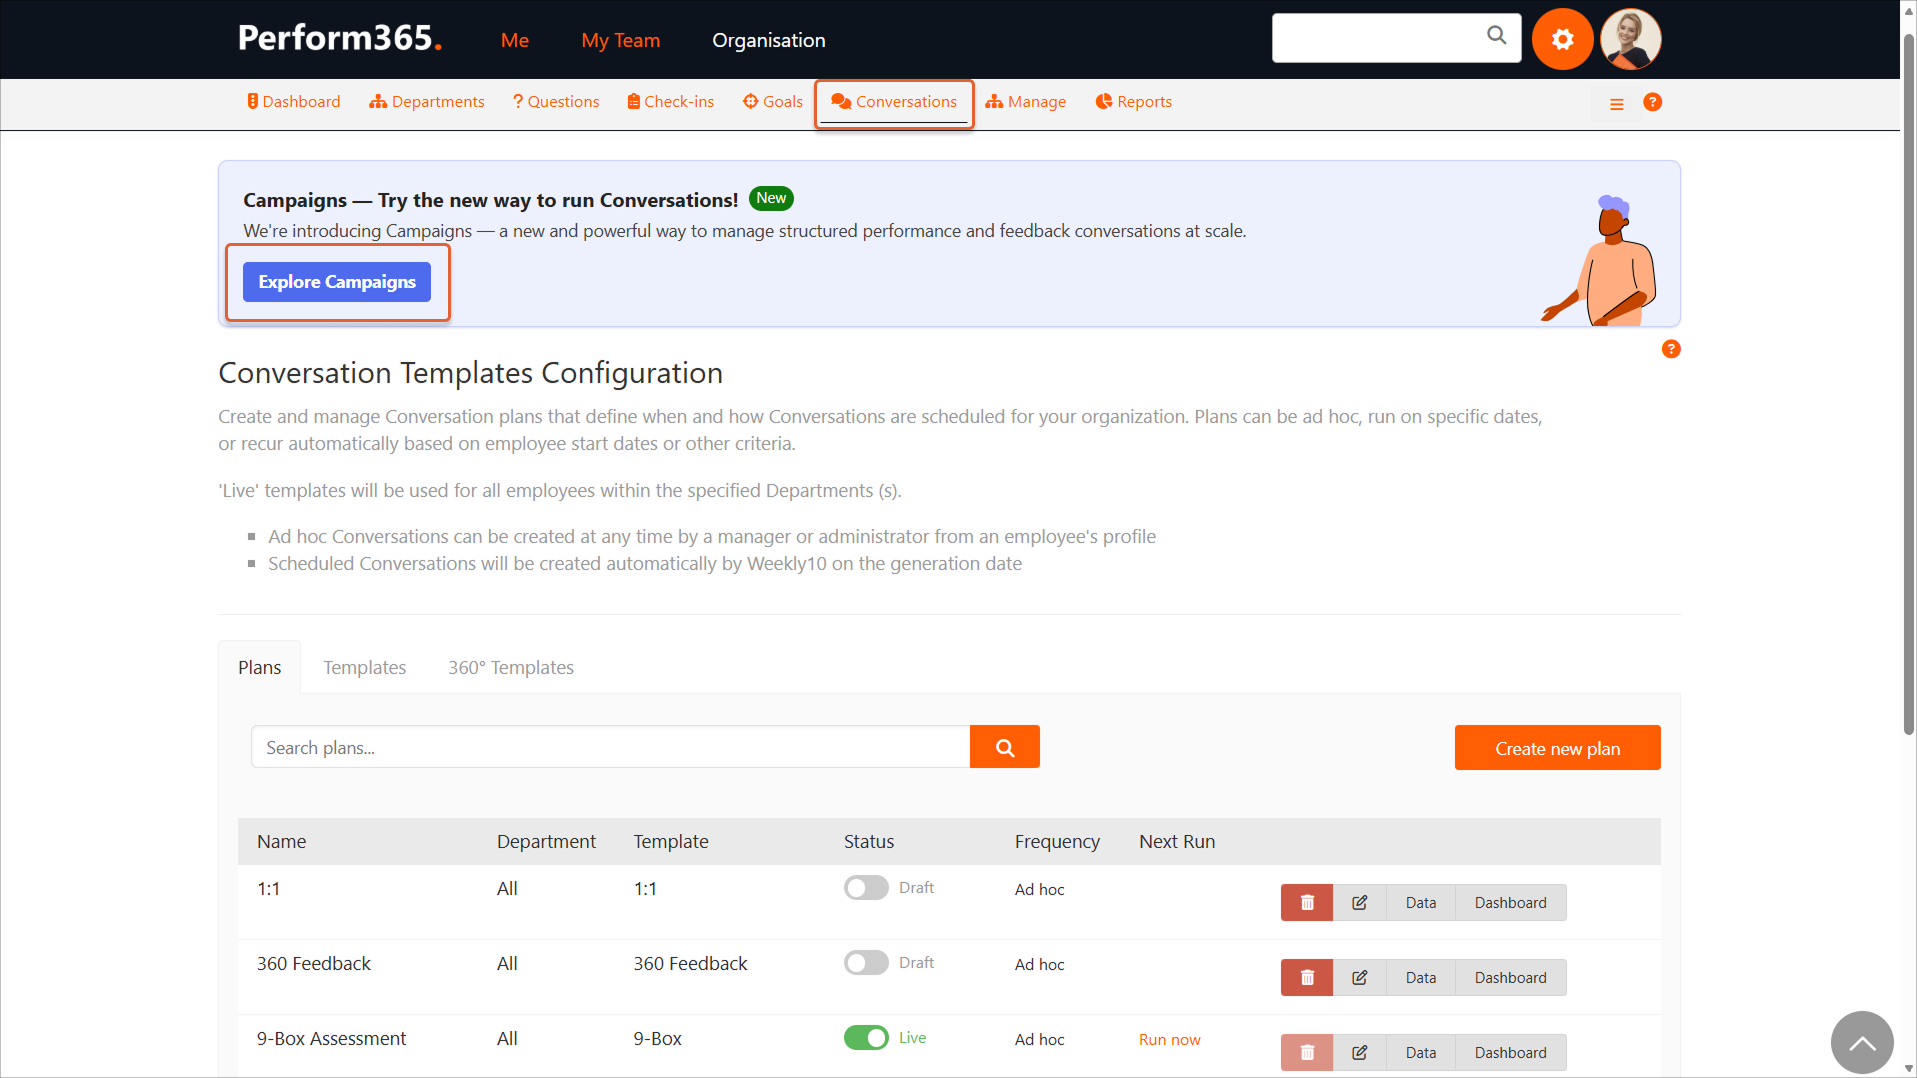The image size is (1917, 1078).
Task: Enable the 360 Feedback plan status toggle
Action: pyautogui.click(x=866, y=963)
